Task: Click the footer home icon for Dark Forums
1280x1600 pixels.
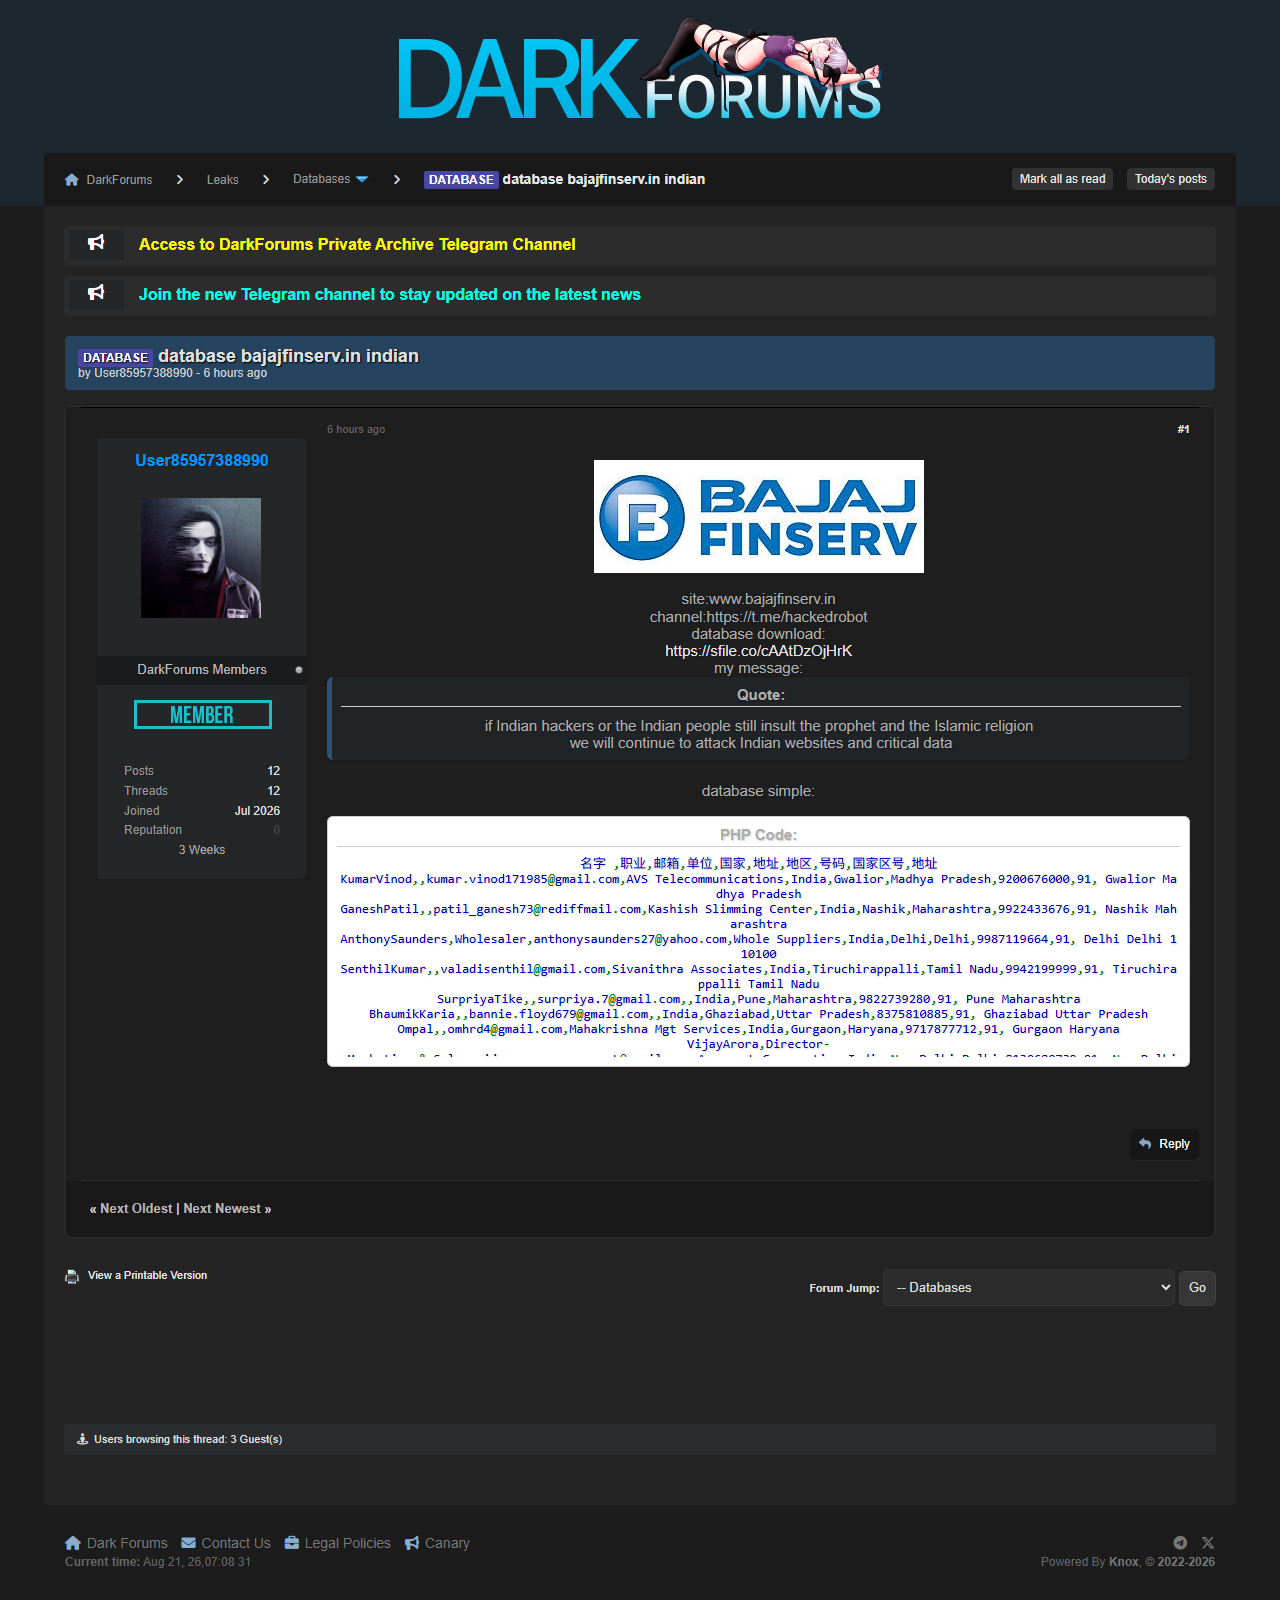Action: 73,1543
